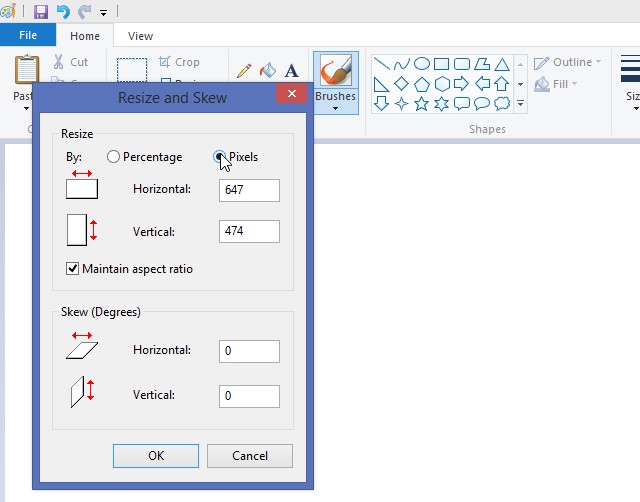Open the shape Fill dropdown
Screen dimensions: 640x502
[556, 84]
